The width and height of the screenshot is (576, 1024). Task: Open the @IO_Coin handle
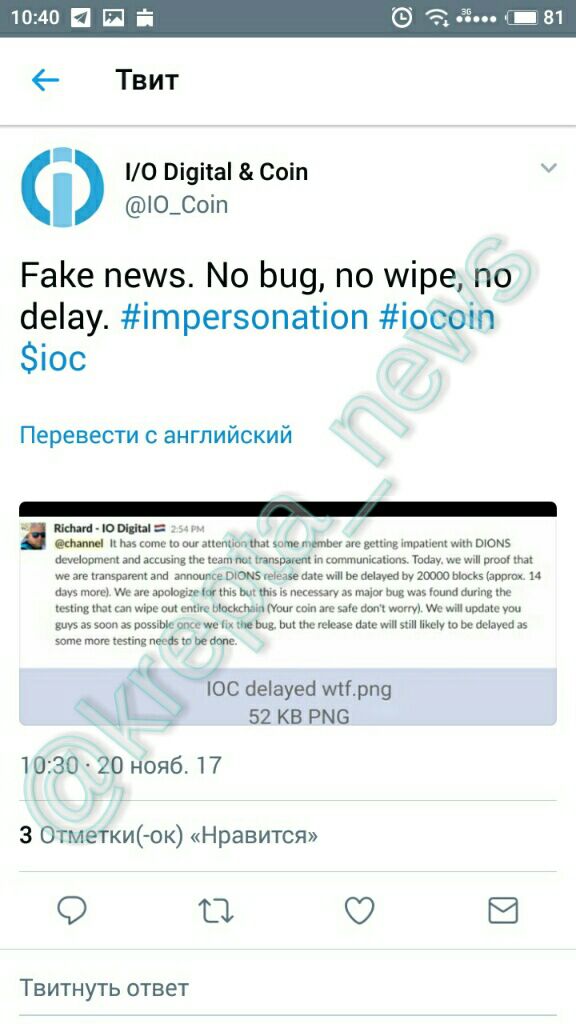176,205
